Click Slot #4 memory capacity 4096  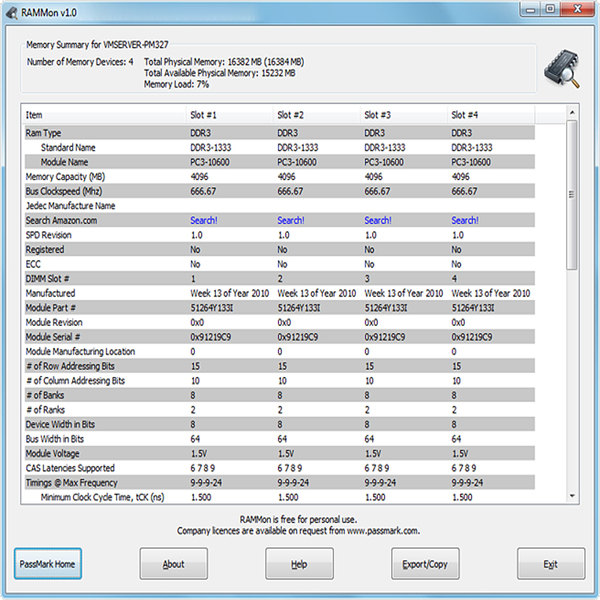pos(461,177)
